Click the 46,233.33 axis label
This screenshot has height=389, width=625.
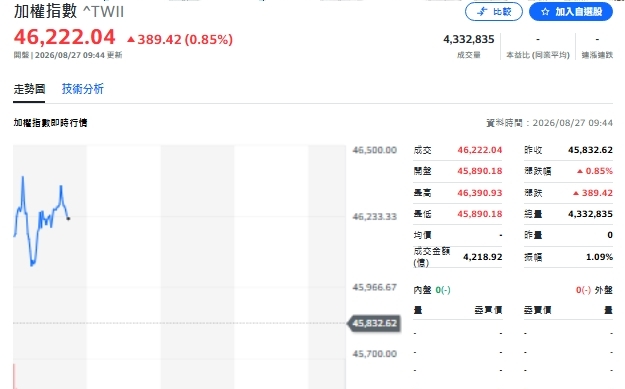375,217
